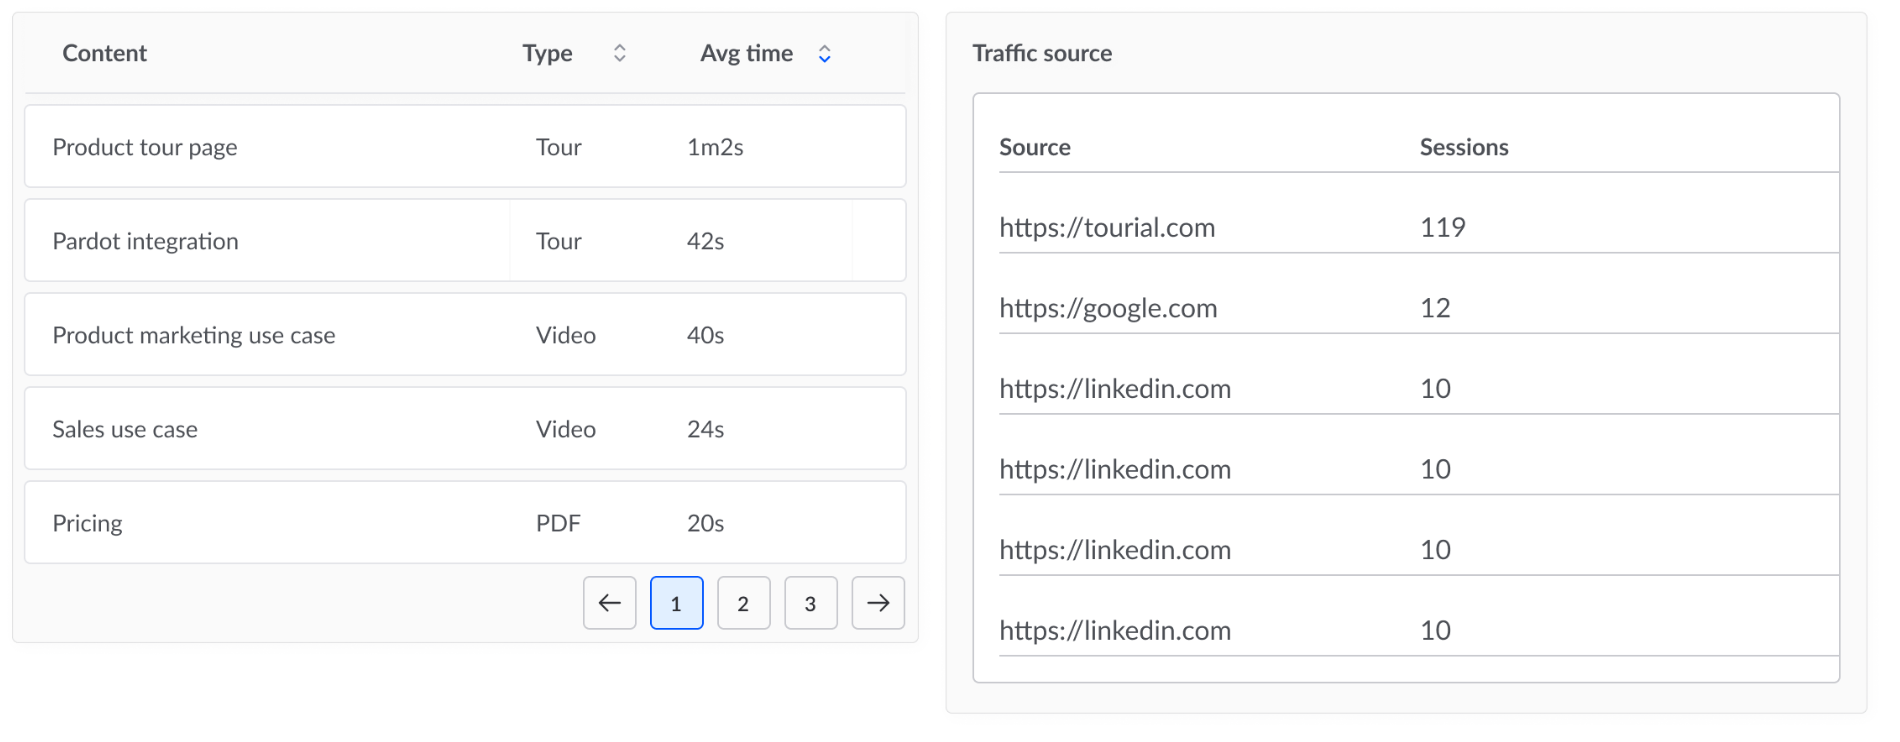Click the 119 sessions value
Screen dimensions: 1900x742
pos(1442,228)
